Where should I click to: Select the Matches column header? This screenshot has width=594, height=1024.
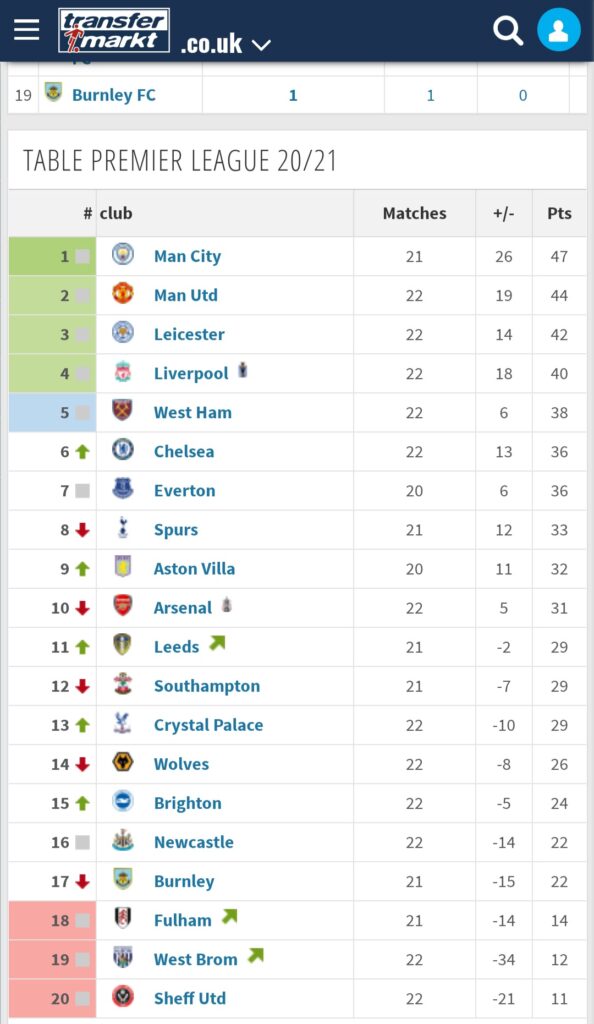pyautogui.click(x=414, y=214)
